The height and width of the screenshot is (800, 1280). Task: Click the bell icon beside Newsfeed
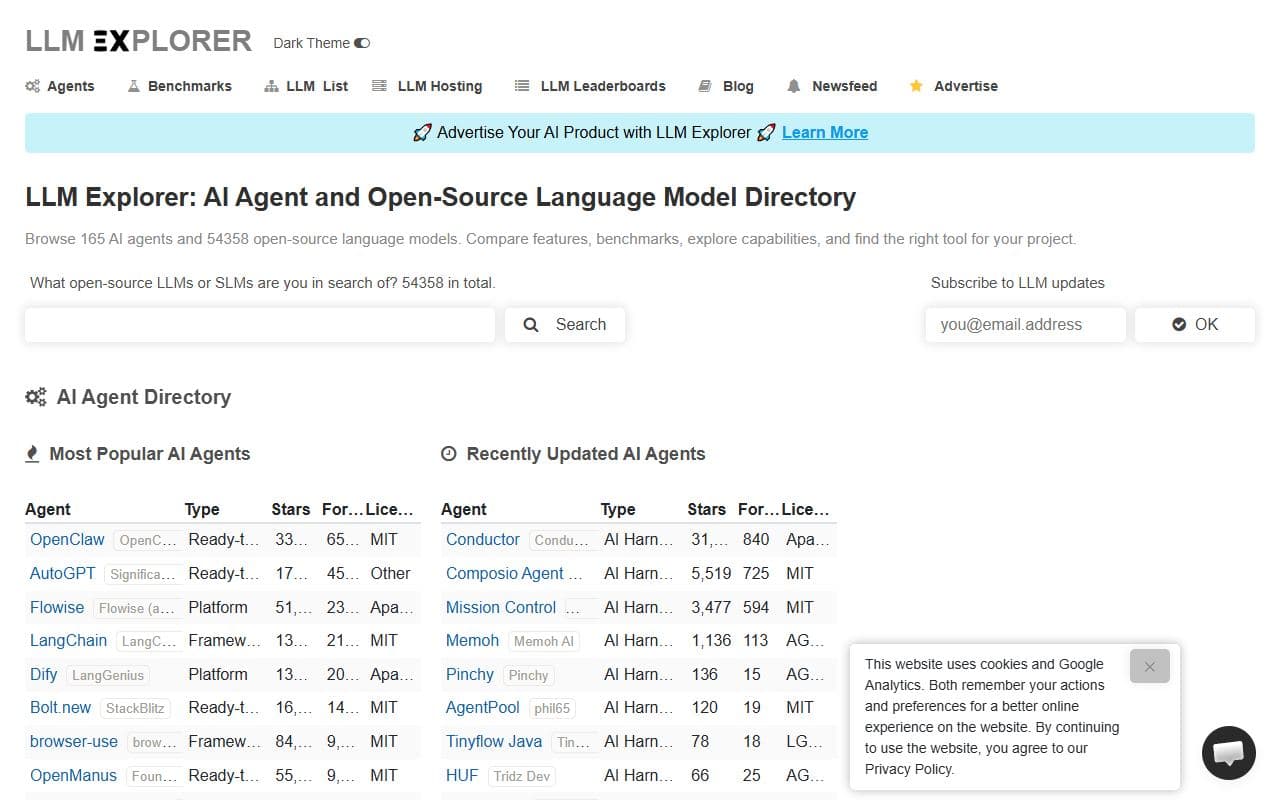[x=794, y=86]
